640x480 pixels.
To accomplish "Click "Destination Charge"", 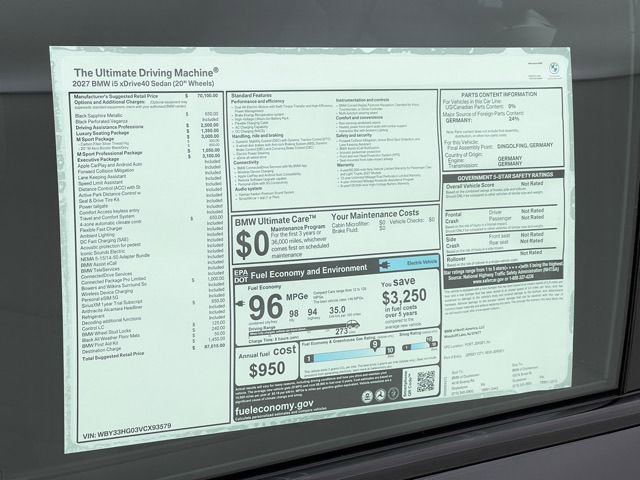I will [102, 350].
